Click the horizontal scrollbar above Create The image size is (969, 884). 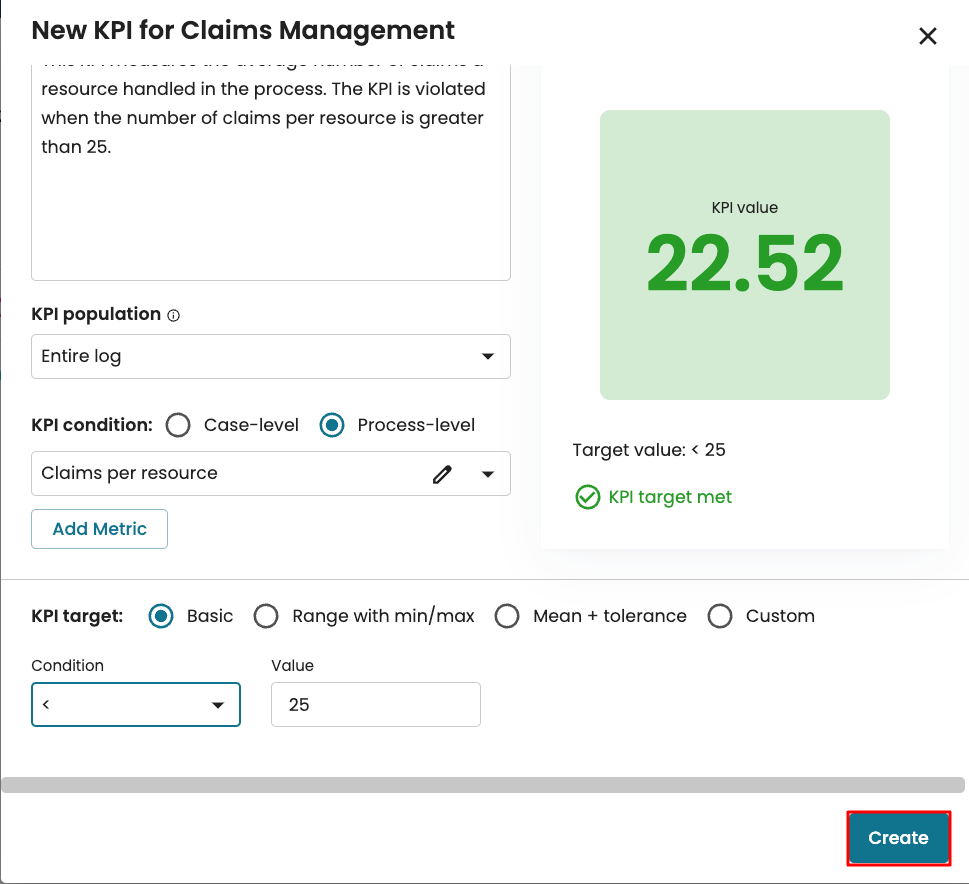pos(483,786)
